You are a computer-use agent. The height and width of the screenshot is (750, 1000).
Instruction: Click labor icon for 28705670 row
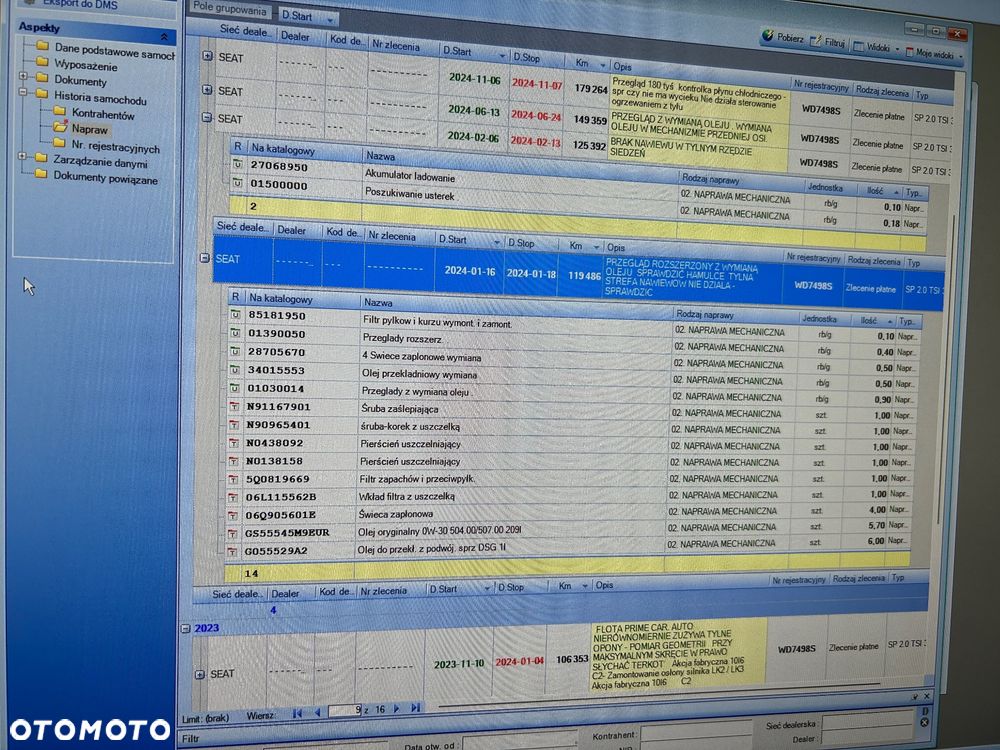click(x=235, y=351)
